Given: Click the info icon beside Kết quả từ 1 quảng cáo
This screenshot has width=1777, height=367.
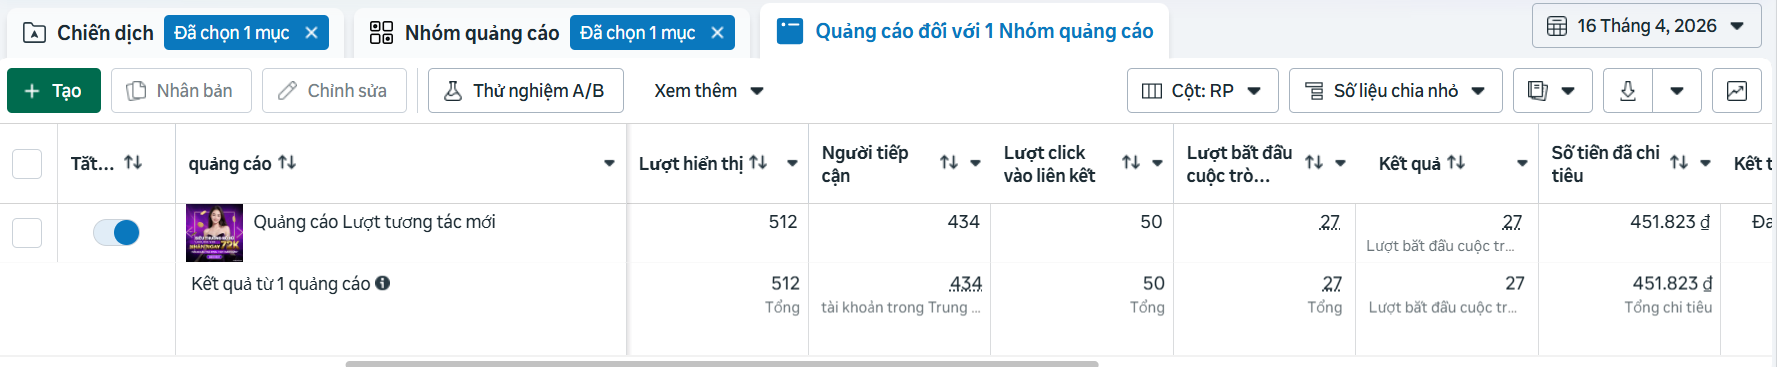Looking at the screenshot, I should pos(382,284).
